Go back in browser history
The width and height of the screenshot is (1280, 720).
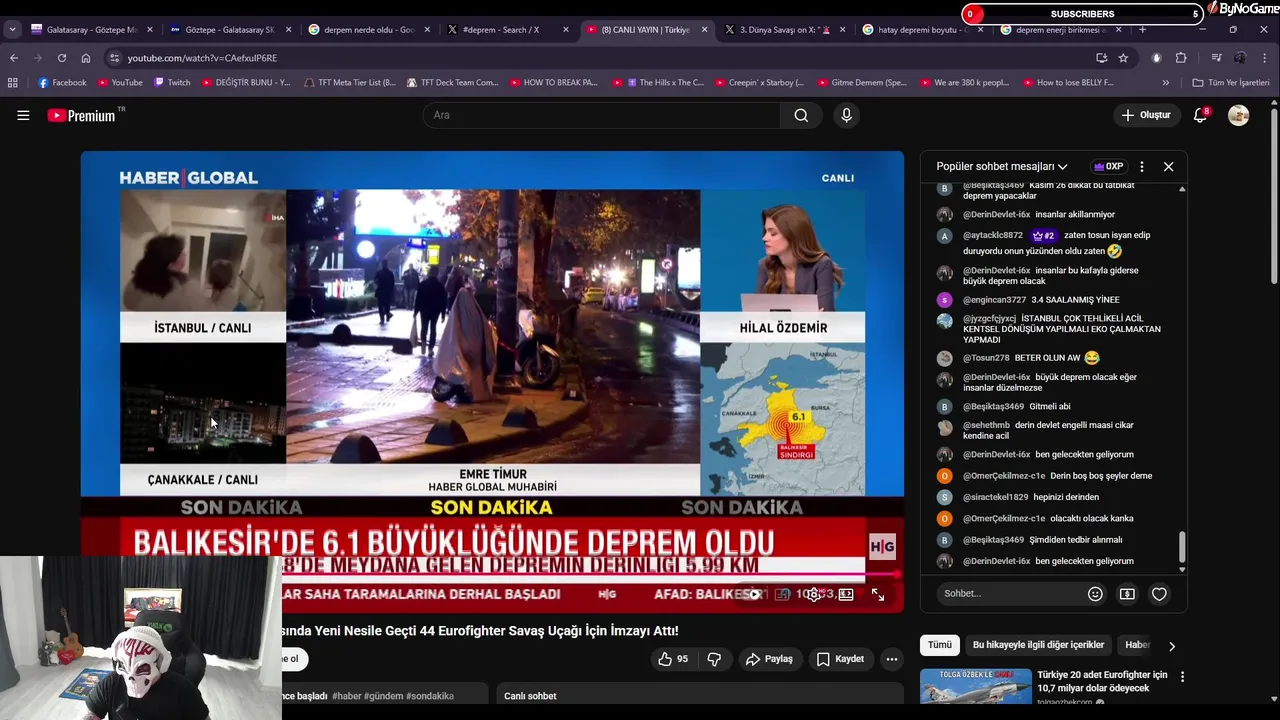pyautogui.click(x=14, y=58)
